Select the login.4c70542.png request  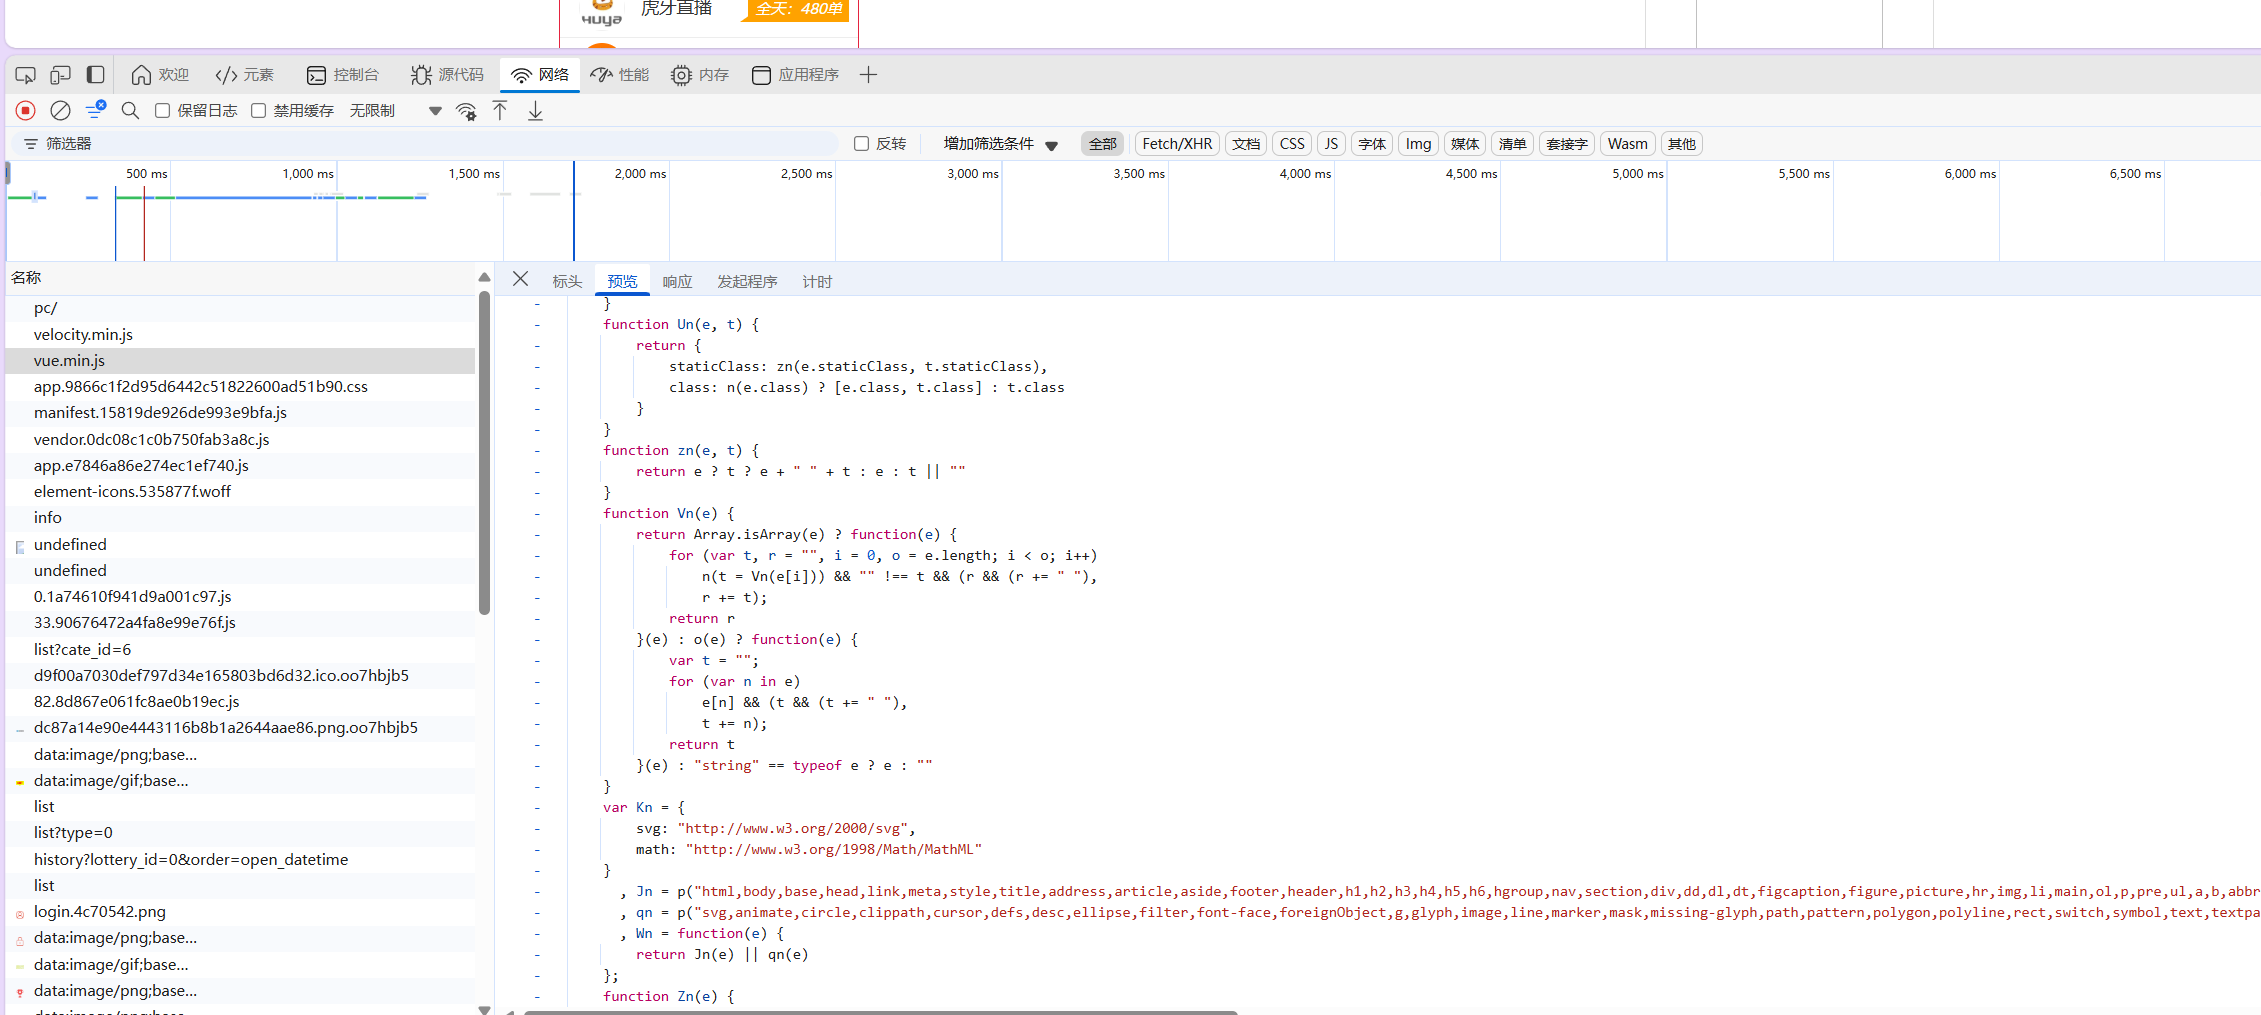(x=240, y=911)
